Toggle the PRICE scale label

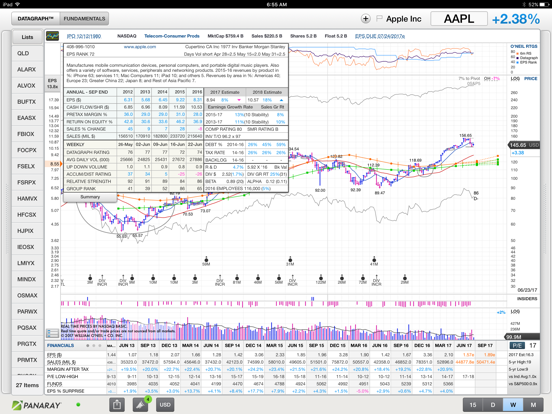coord(531,79)
